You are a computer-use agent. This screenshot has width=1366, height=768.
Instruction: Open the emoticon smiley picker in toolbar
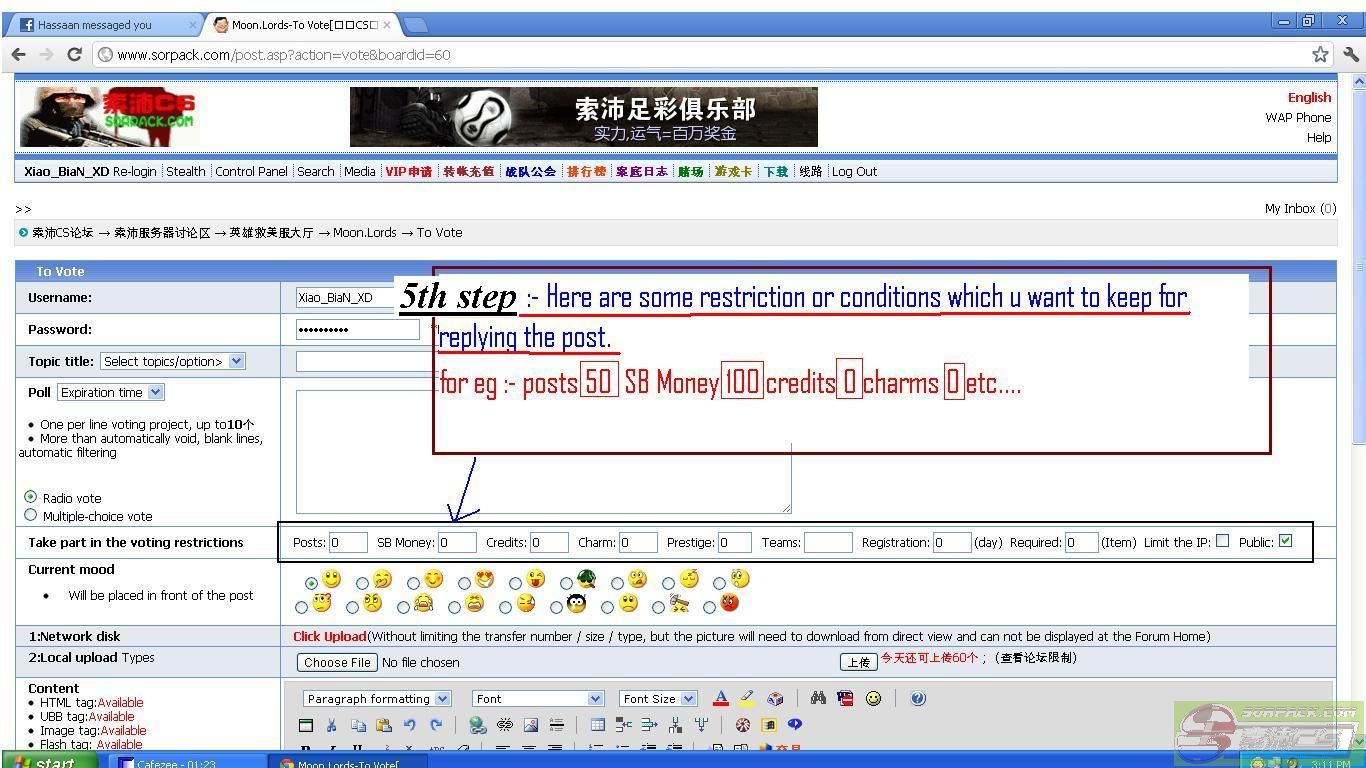(x=873, y=699)
